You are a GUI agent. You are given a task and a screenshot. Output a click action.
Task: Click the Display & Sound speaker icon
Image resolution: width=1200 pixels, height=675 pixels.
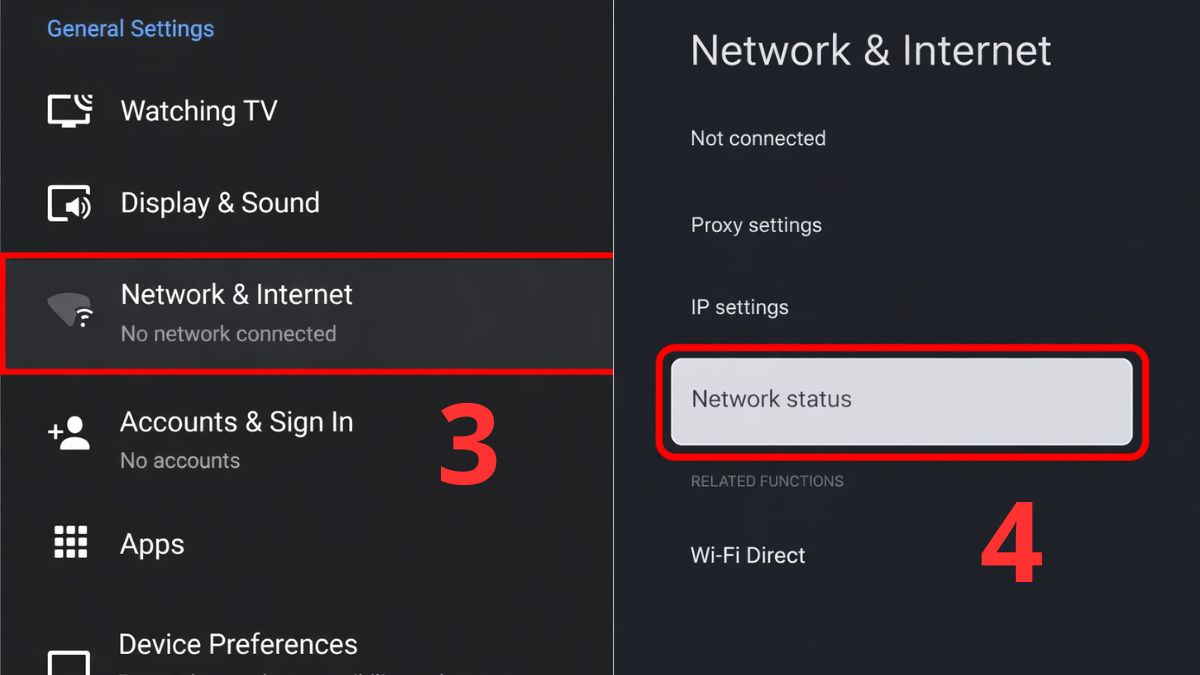70,203
